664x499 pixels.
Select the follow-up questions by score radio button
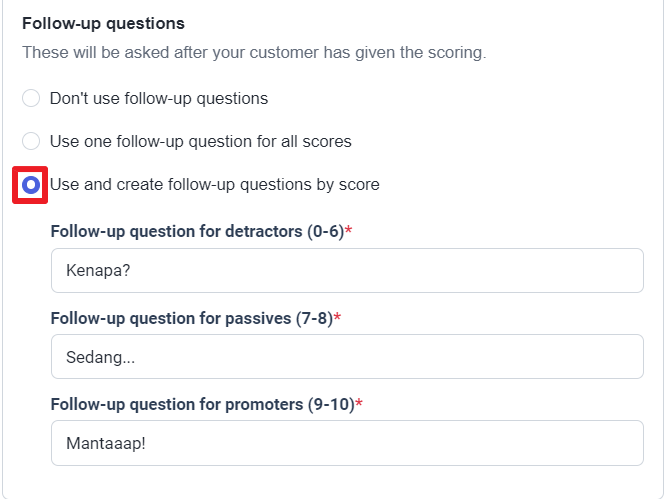pyautogui.click(x=31, y=185)
